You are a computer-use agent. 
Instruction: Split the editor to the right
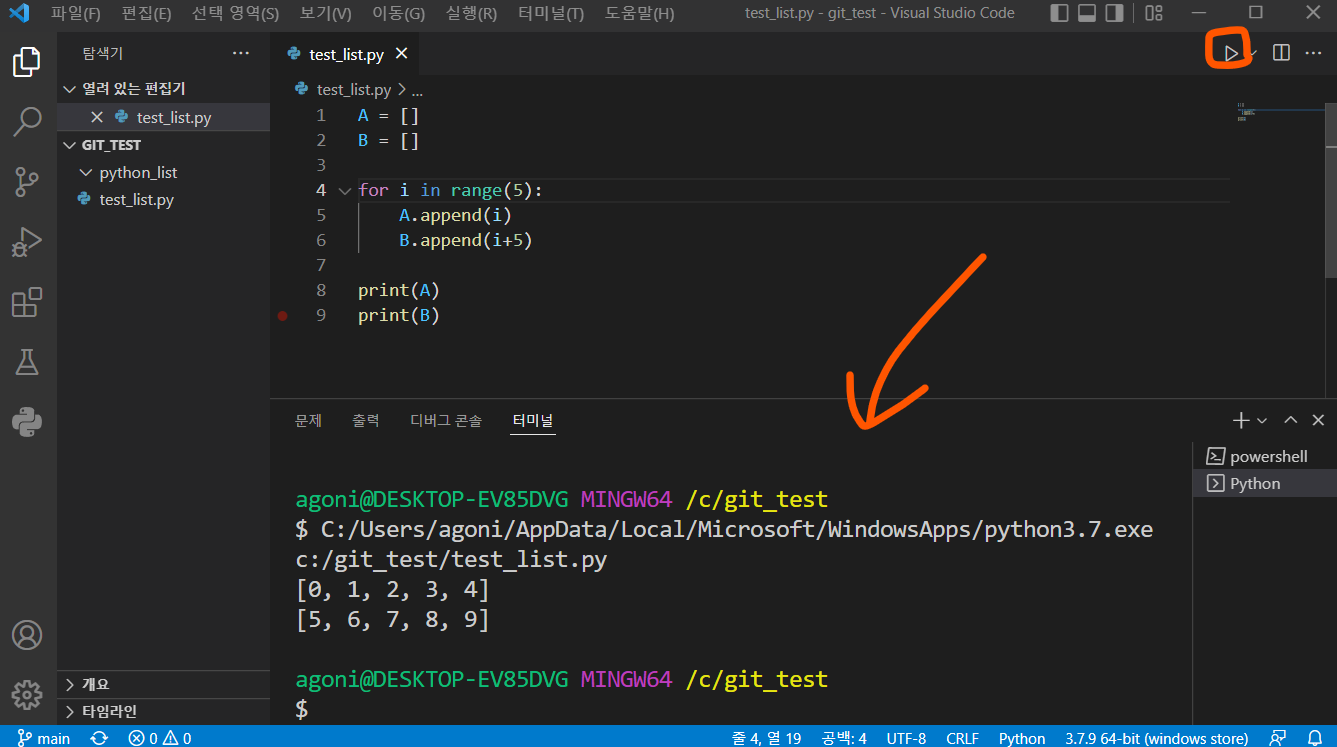point(1281,53)
